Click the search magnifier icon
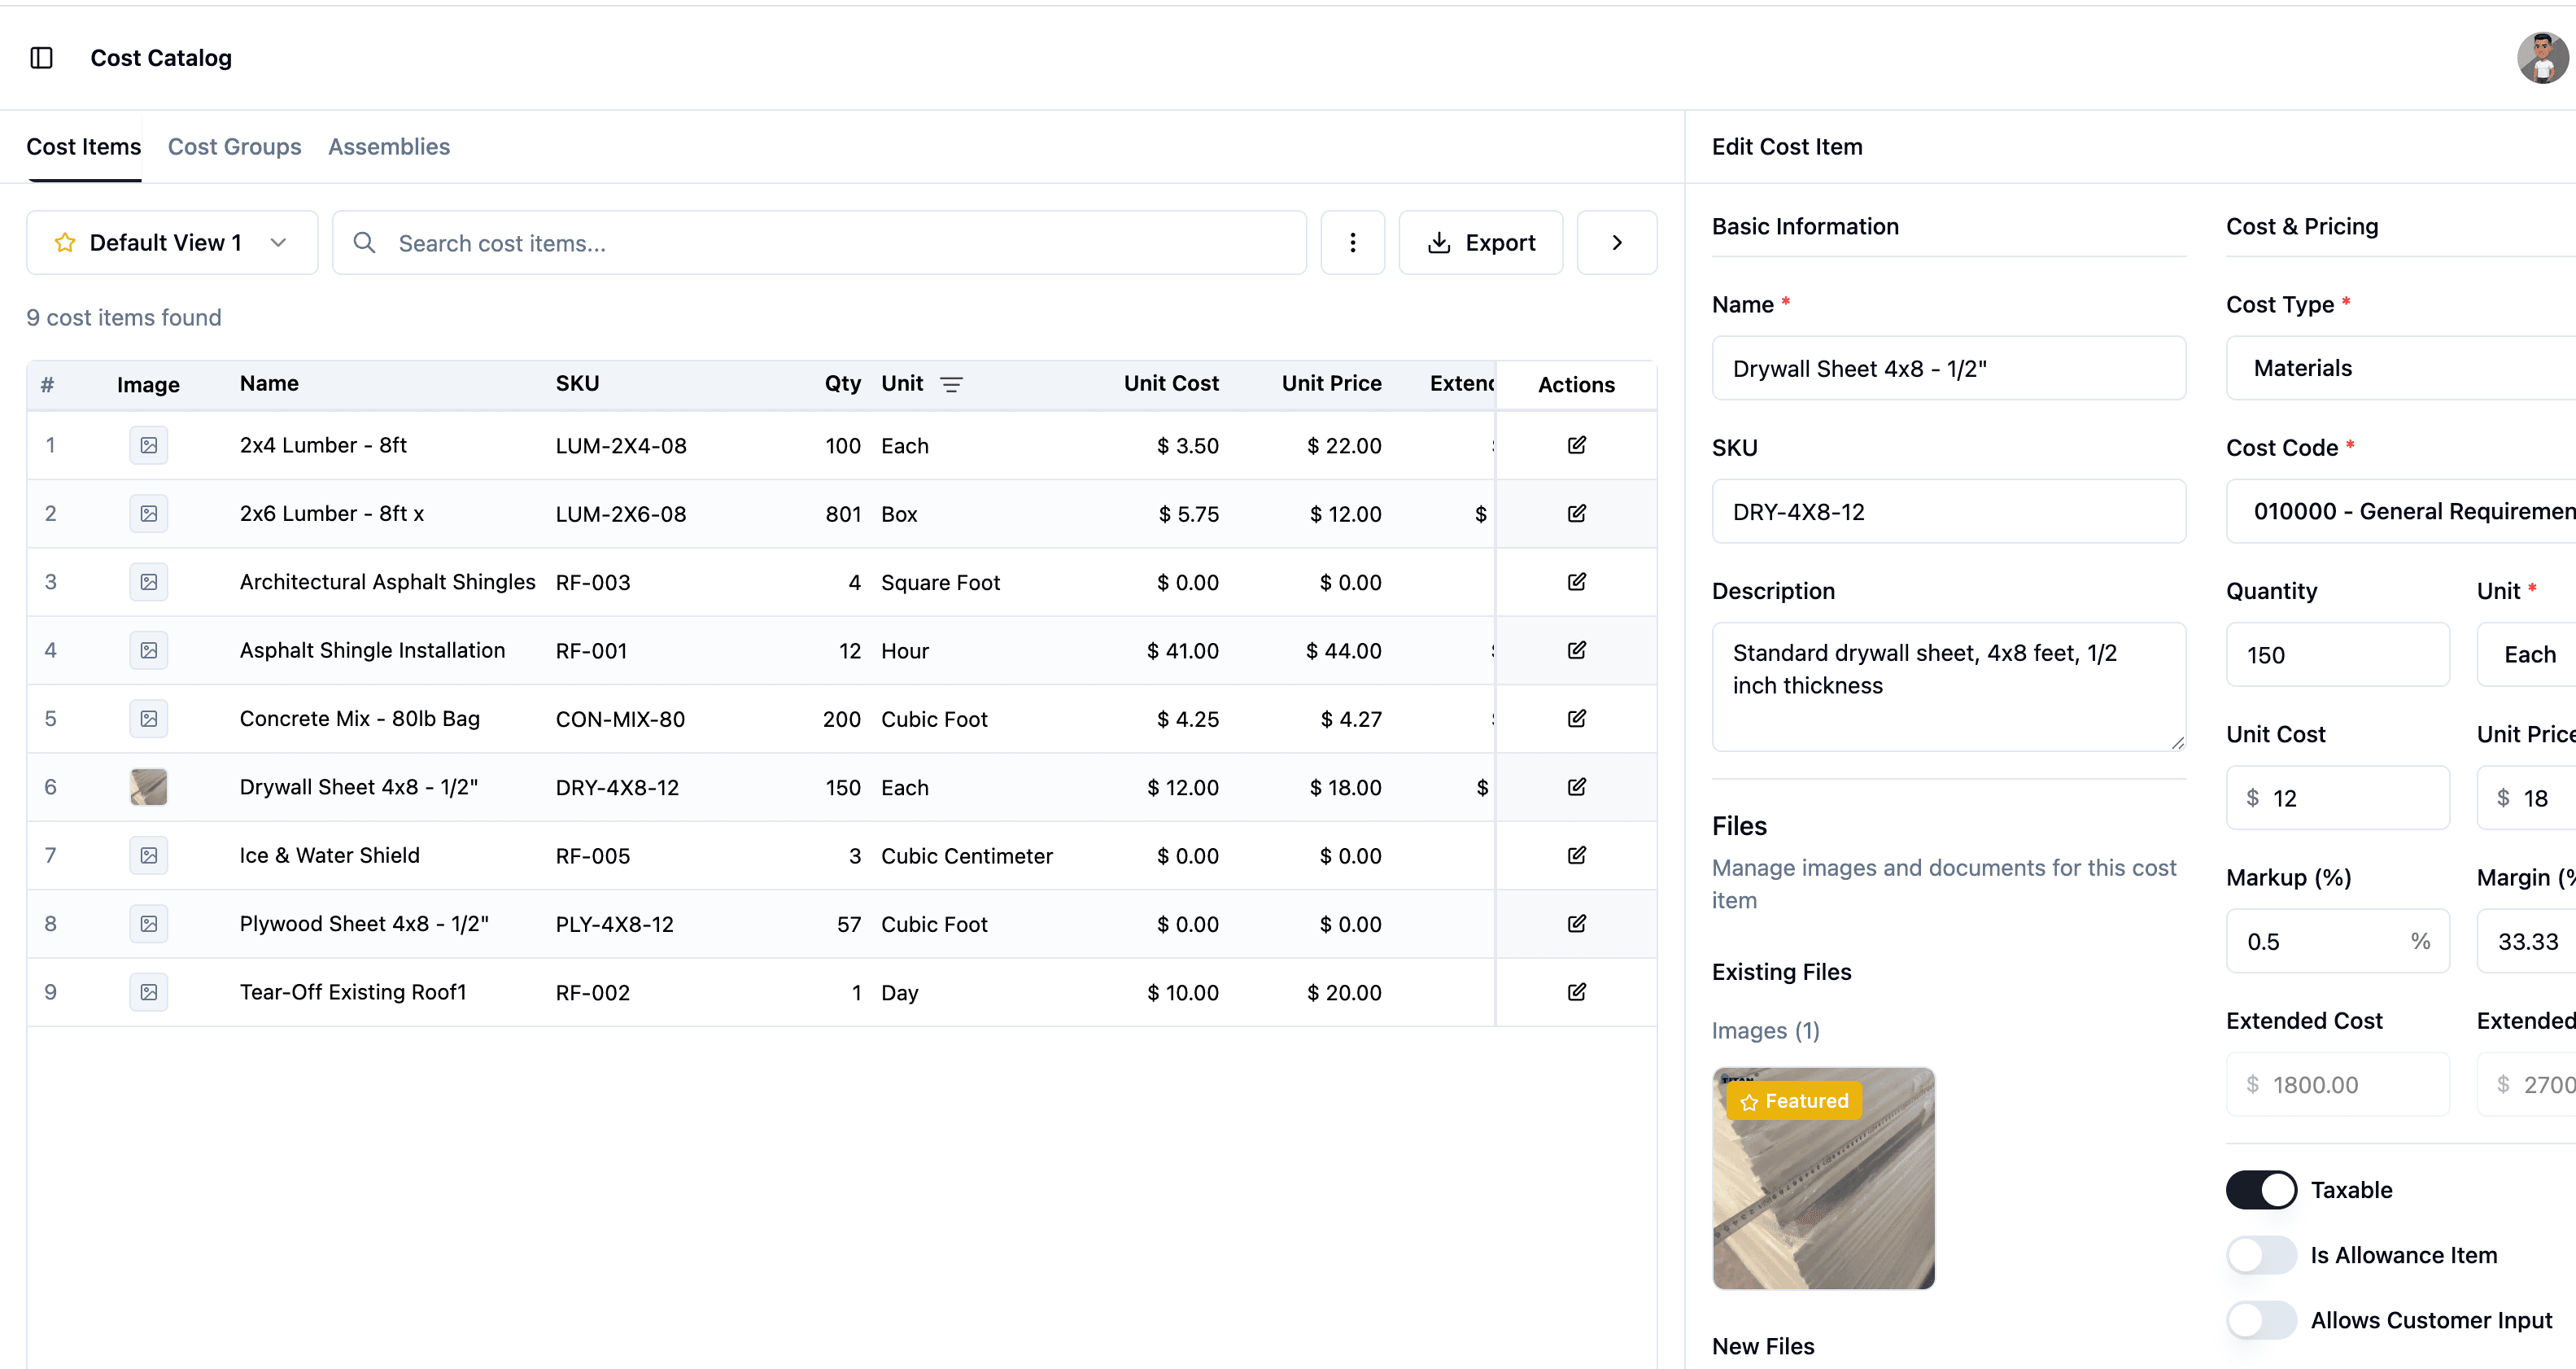Screen dimensions: 2576x1369 [365, 243]
